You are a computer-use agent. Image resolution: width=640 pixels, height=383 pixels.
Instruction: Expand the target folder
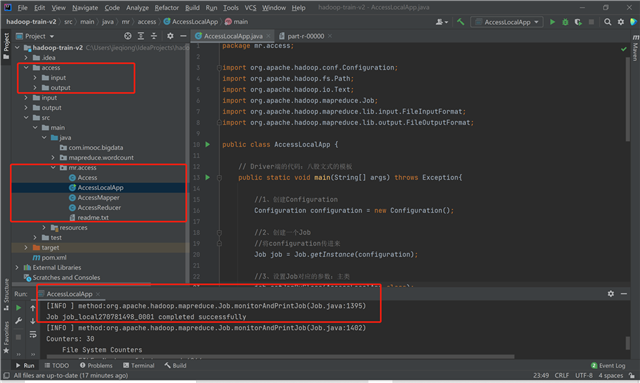tap(26, 247)
